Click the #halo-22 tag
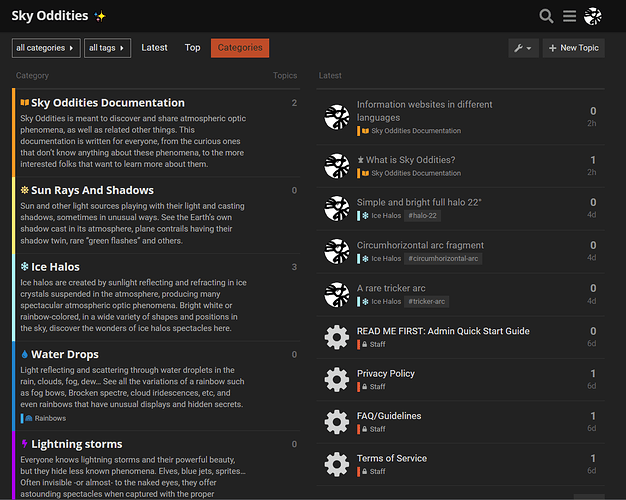 [x=422, y=216]
